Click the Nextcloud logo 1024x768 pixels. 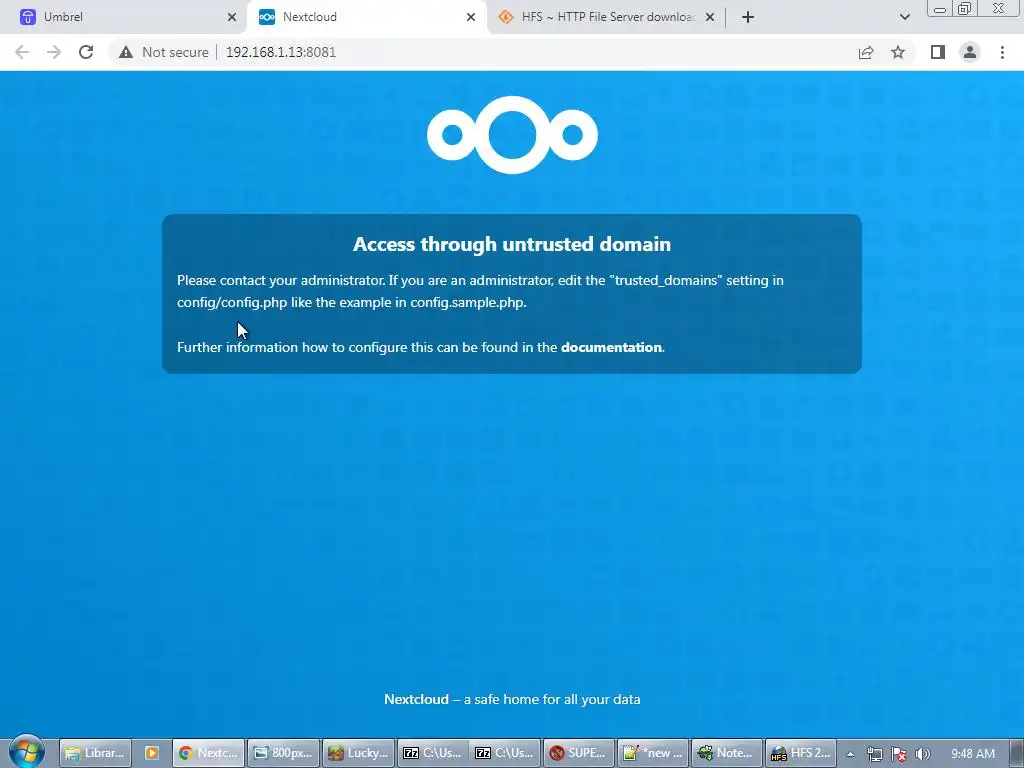(x=512, y=135)
